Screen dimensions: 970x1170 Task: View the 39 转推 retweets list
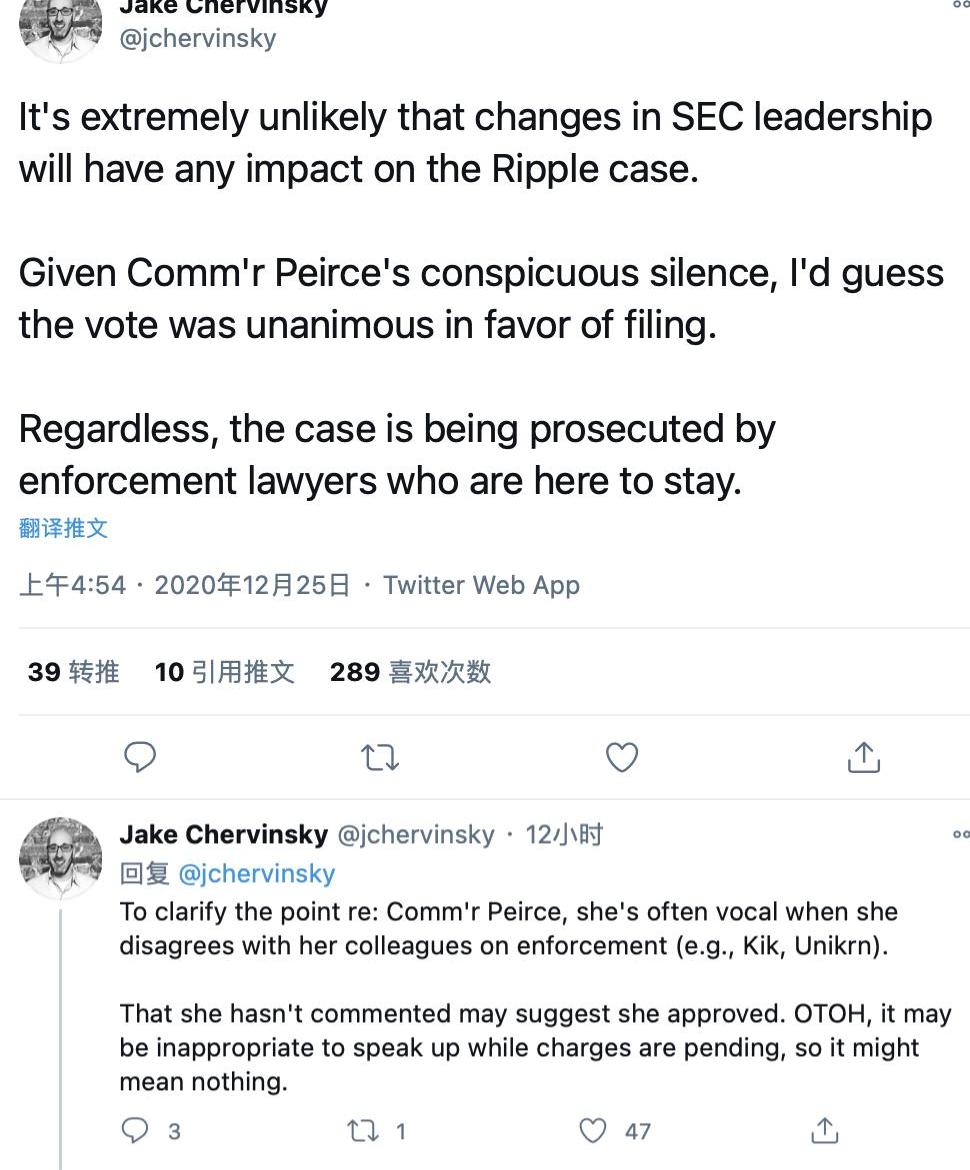pyautogui.click(x=73, y=672)
